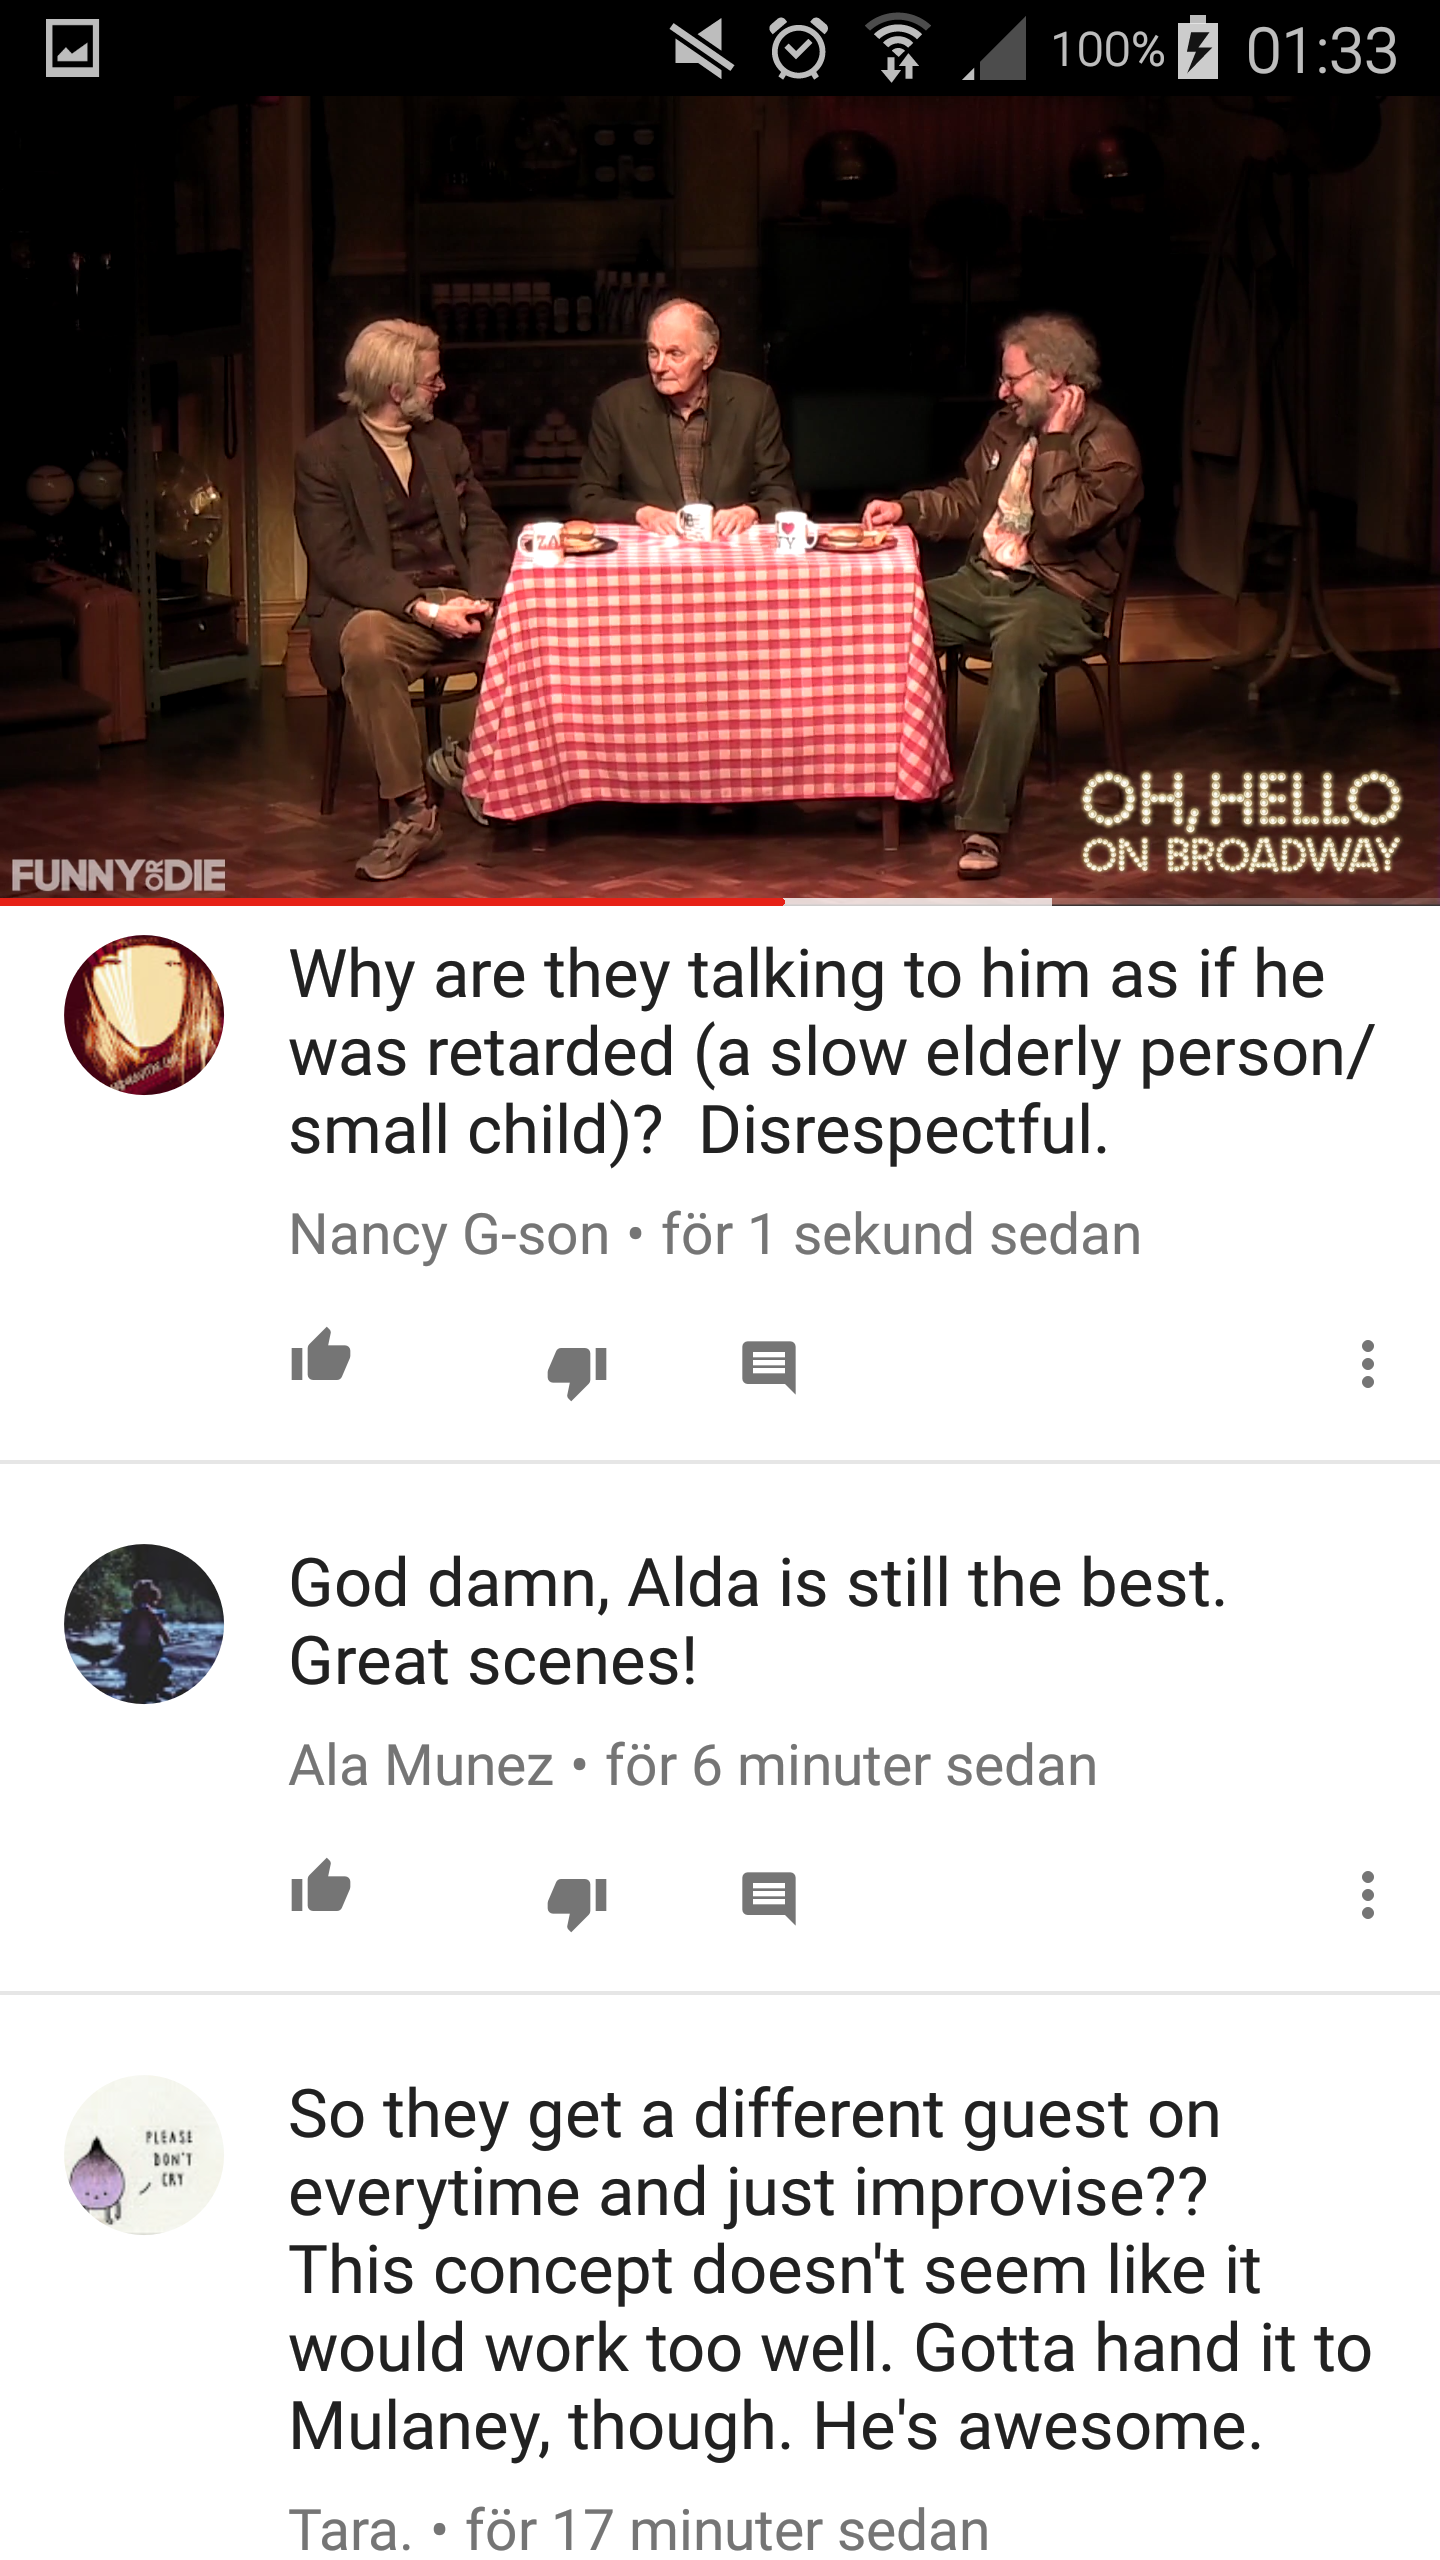This screenshot has width=1440, height=2560.
Task: Open Ala Munez's profile avatar
Action: point(144,1624)
